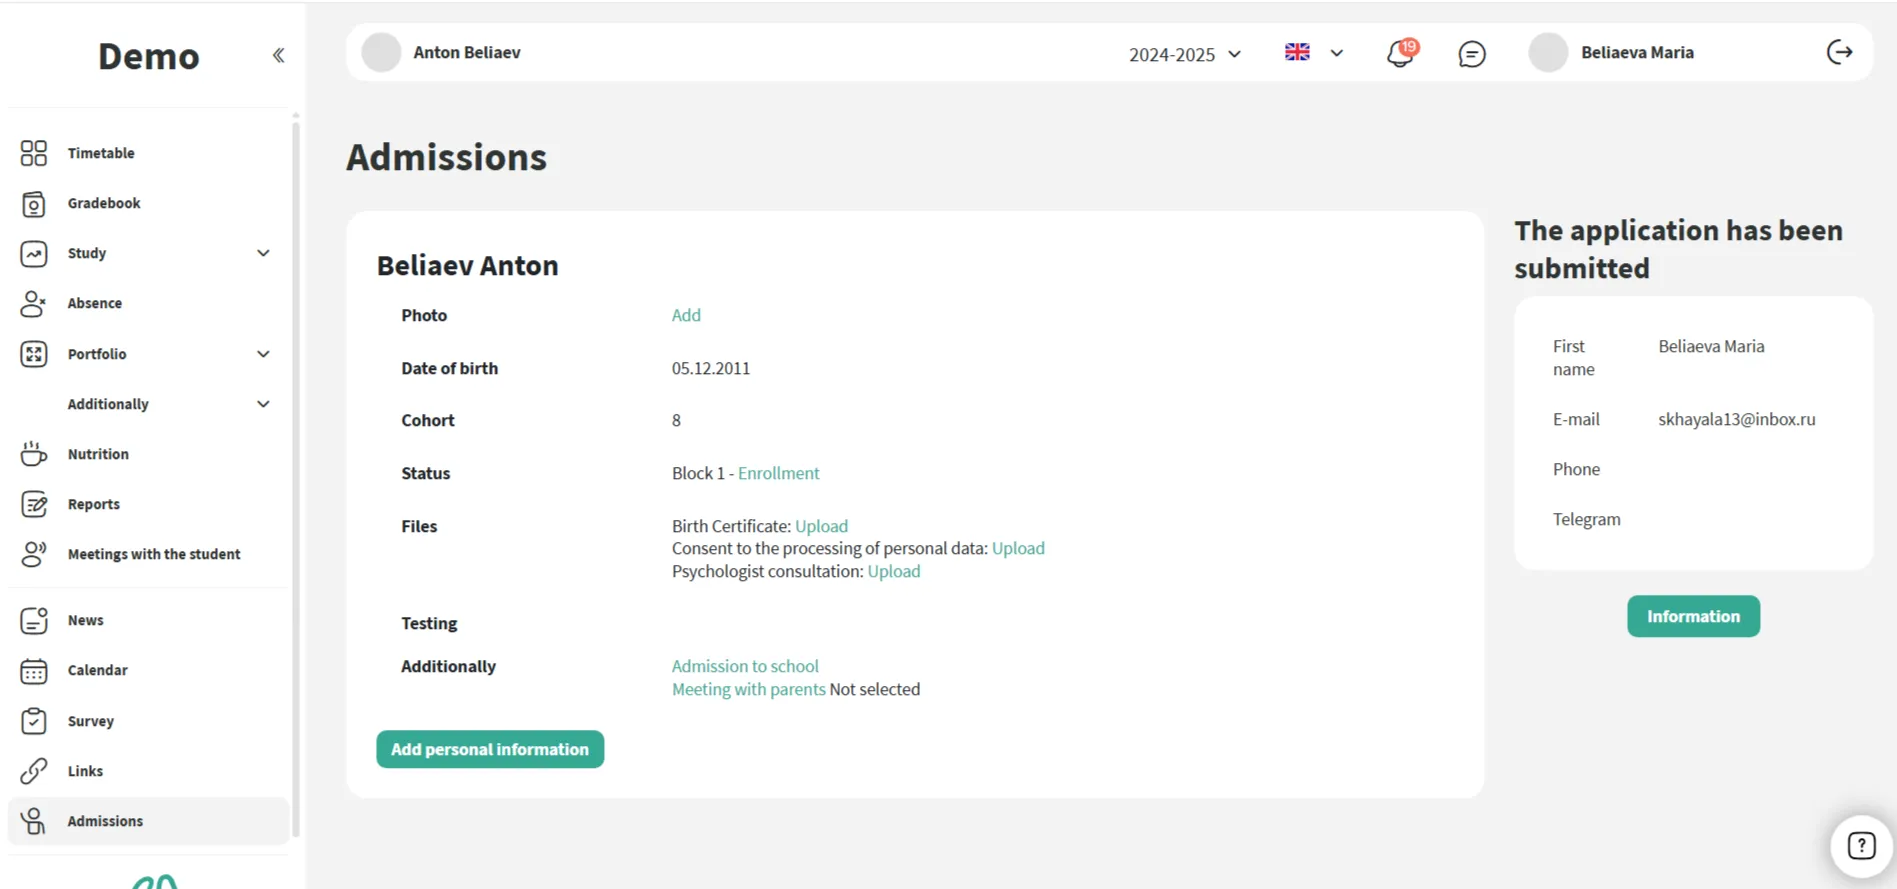This screenshot has width=1897, height=889.
Task: Click the Calendar icon in sidebar
Action: point(34,671)
